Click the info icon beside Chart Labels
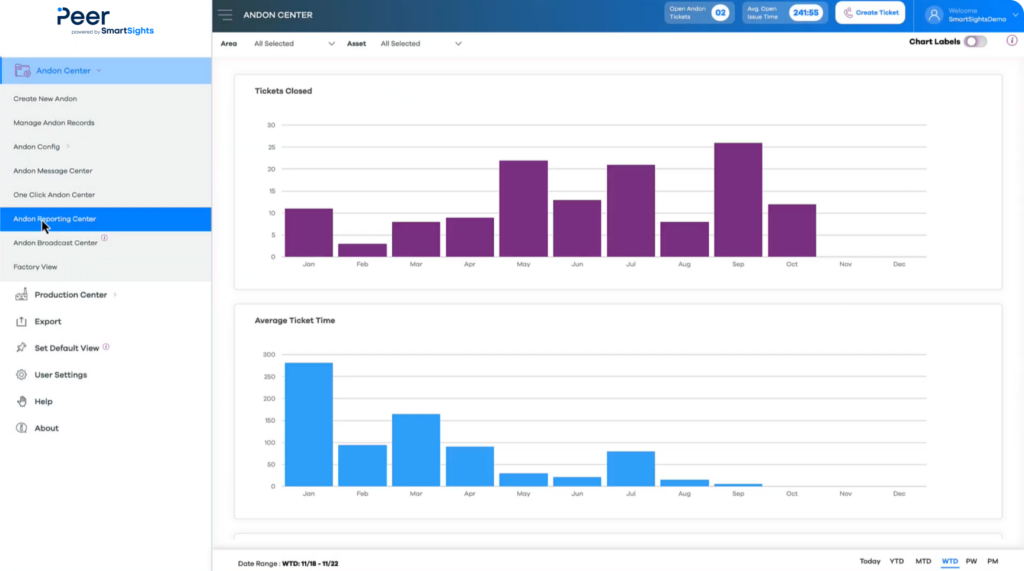 click(1011, 41)
